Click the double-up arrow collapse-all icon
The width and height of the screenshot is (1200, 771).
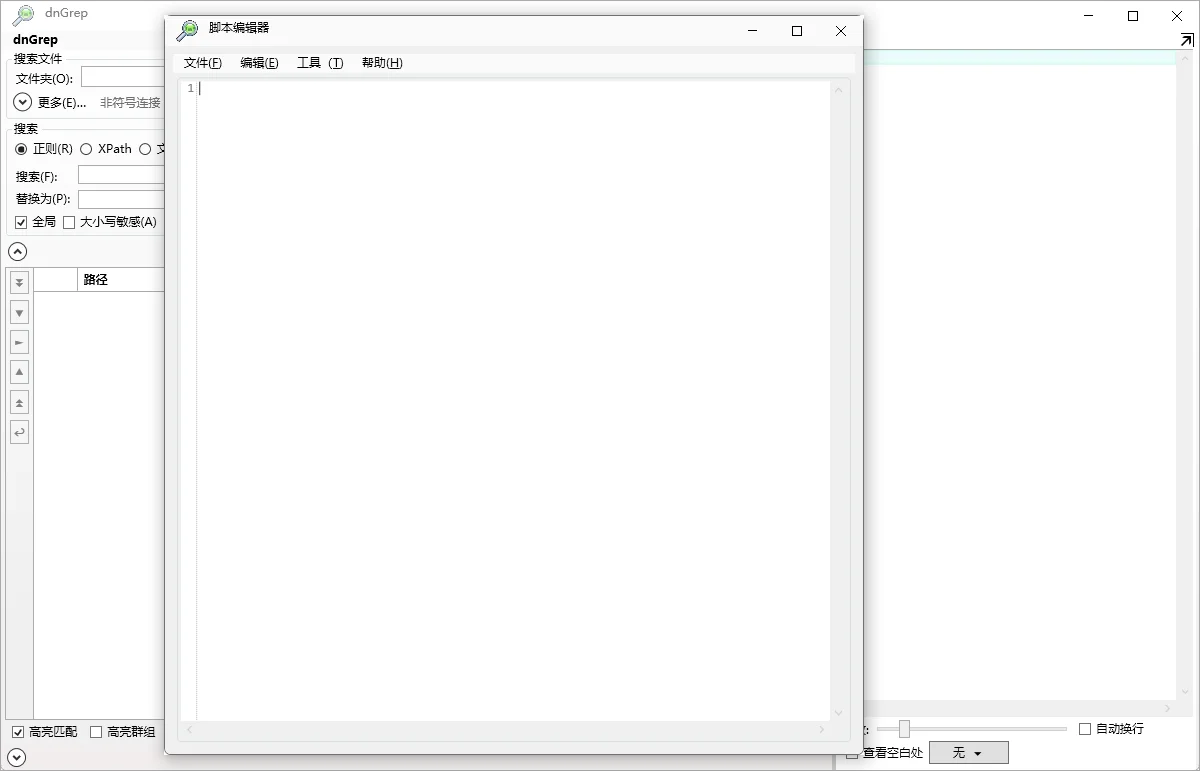tap(19, 403)
